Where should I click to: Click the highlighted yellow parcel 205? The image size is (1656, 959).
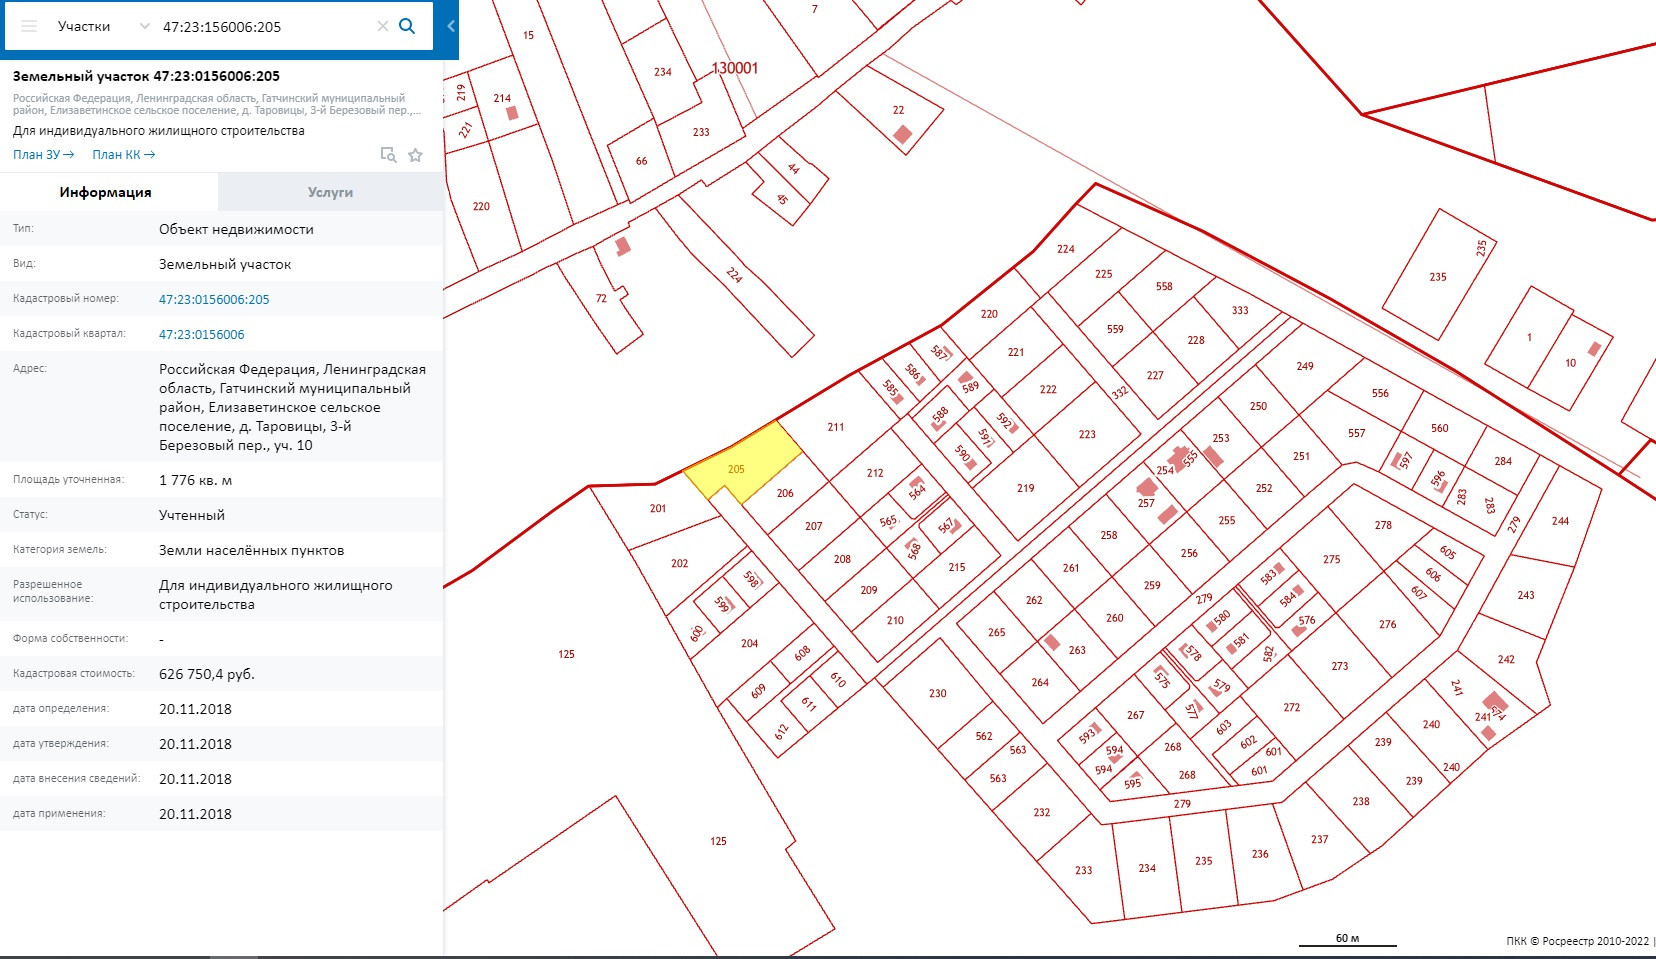742,465
